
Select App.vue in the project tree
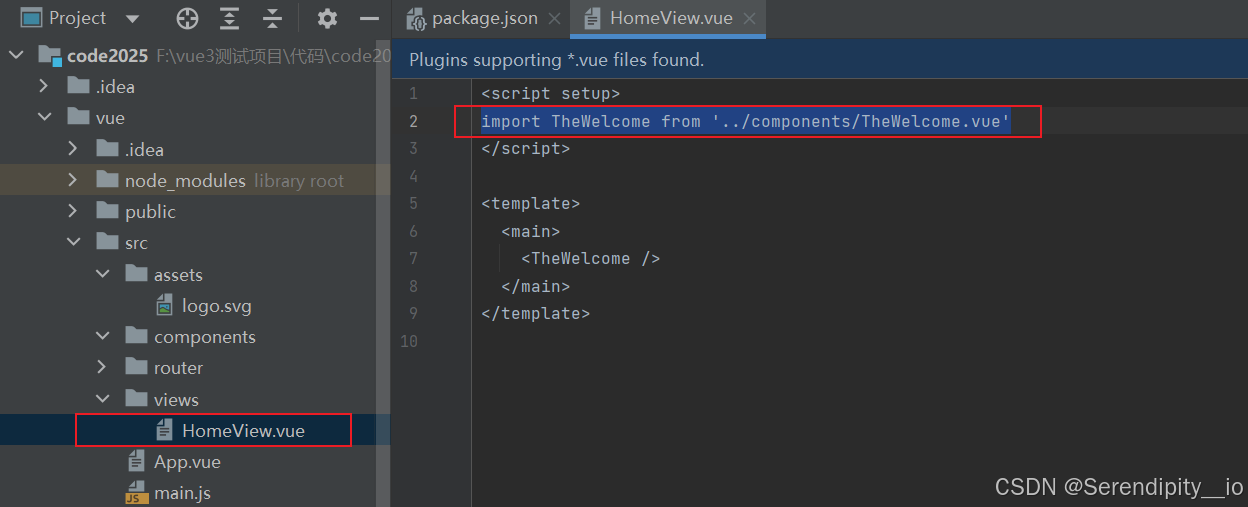(x=195, y=462)
